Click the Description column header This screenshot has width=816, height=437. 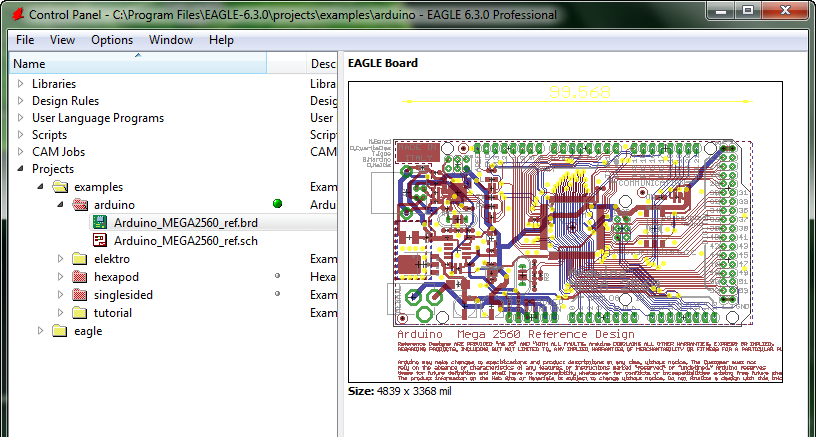coord(322,64)
